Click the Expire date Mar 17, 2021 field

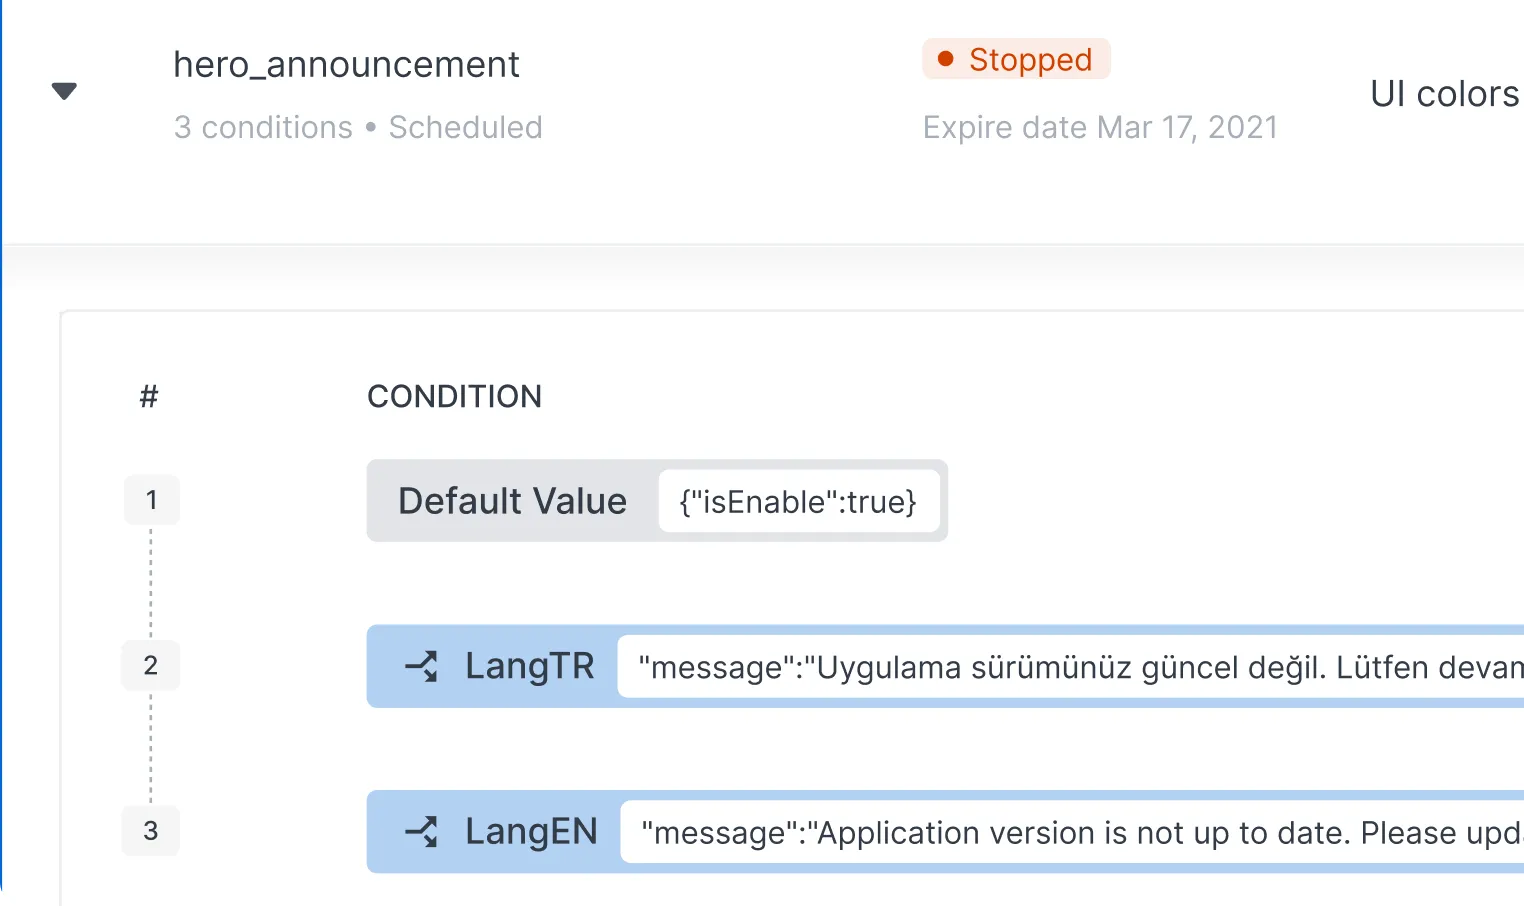click(x=1100, y=127)
